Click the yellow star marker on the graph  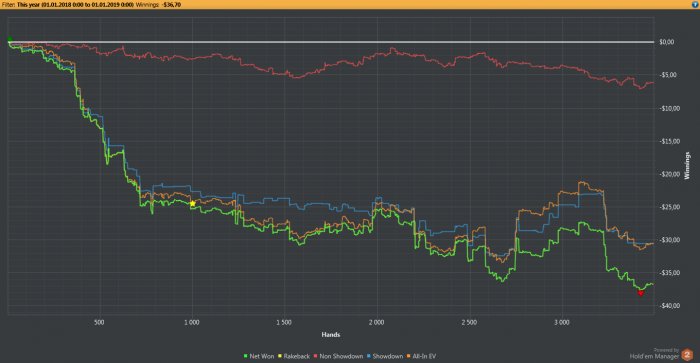coord(192,204)
